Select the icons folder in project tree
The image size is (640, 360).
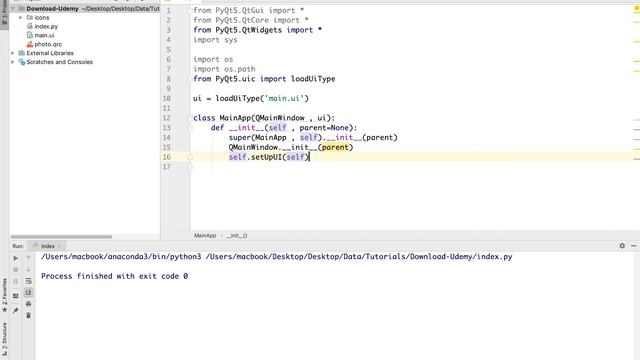(42, 18)
